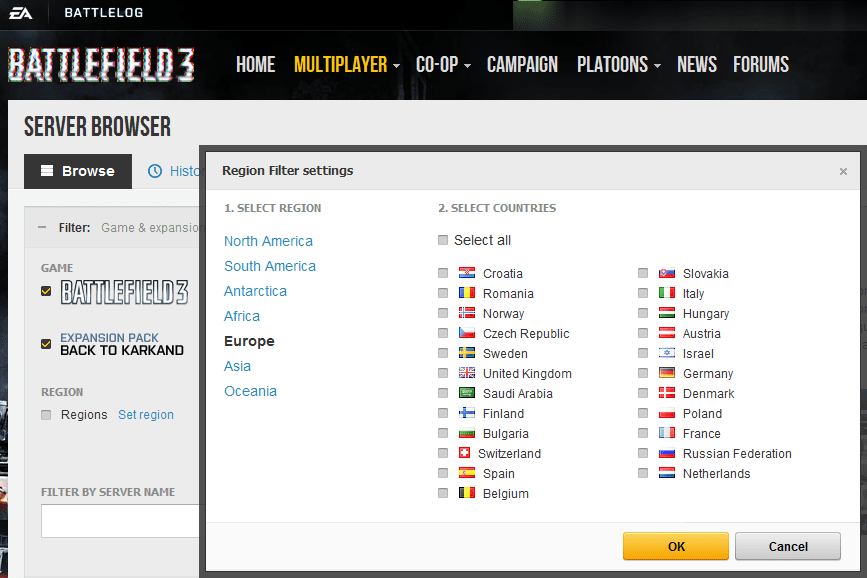Click the Romania flag icon
The height and width of the screenshot is (578, 867).
point(467,293)
